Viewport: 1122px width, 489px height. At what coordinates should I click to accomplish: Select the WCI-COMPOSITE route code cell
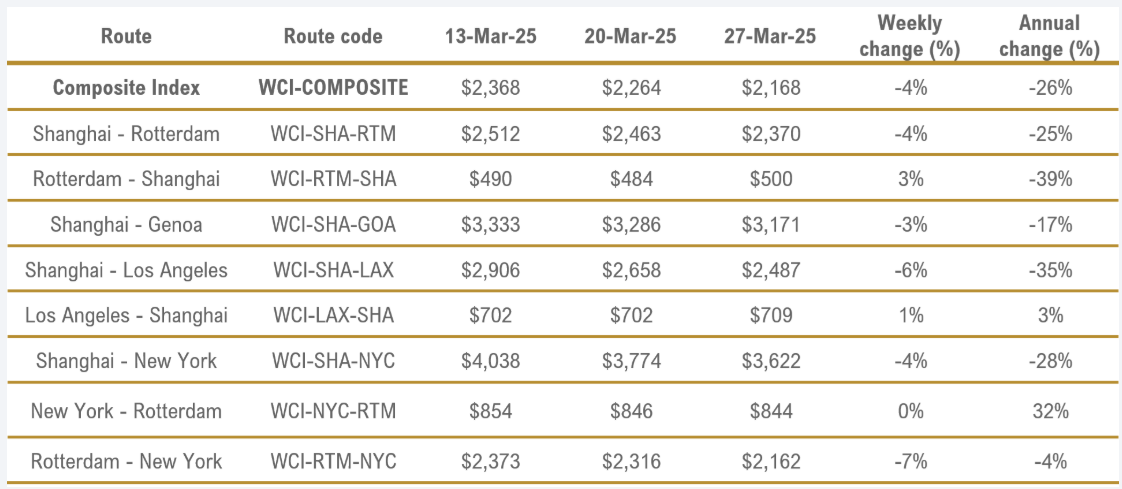tap(333, 88)
